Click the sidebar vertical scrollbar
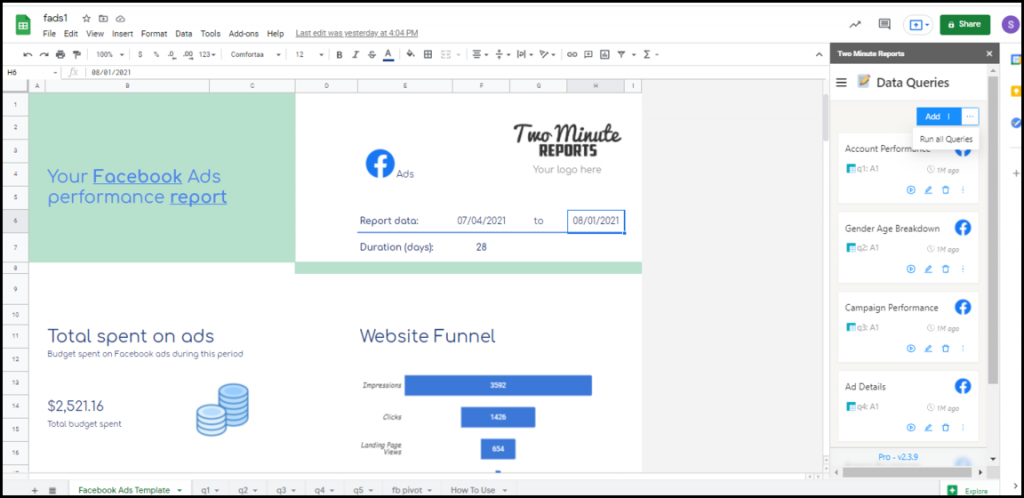 [993, 228]
